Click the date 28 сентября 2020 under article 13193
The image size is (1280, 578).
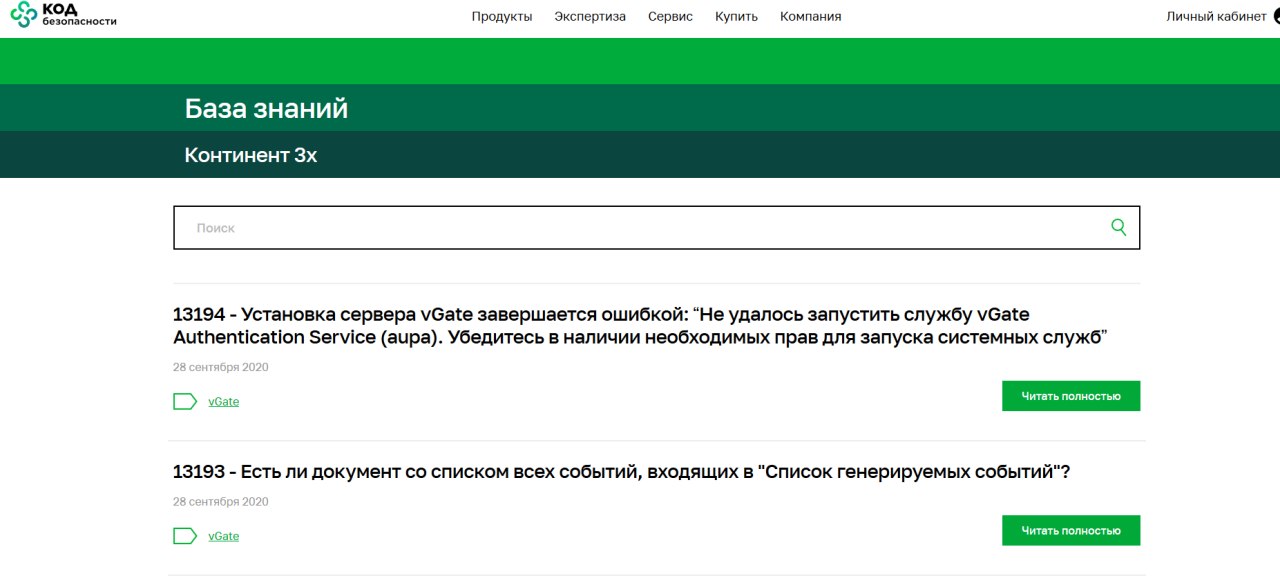point(221,501)
